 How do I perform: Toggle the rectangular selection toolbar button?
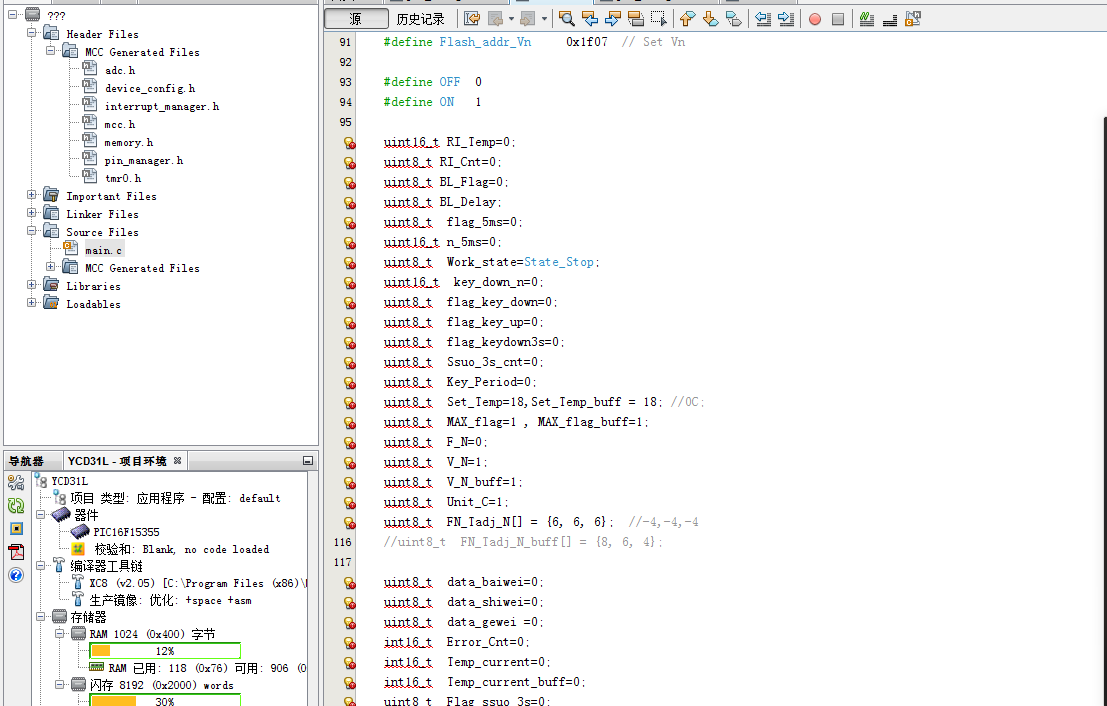tap(659, 19)
